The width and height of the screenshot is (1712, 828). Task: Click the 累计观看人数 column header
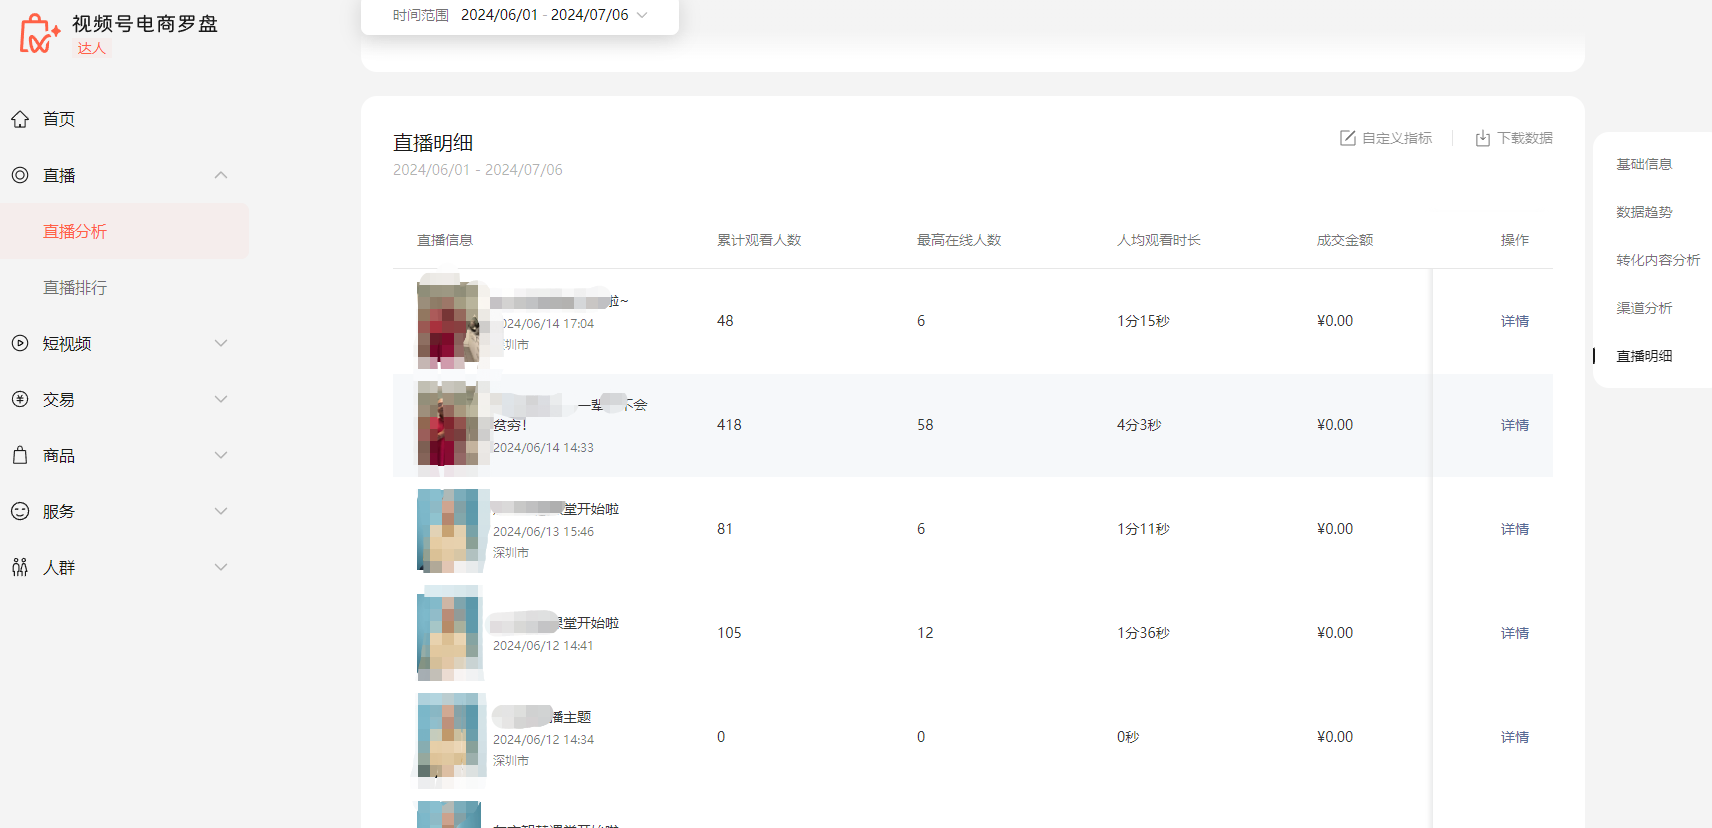point(759,240)
